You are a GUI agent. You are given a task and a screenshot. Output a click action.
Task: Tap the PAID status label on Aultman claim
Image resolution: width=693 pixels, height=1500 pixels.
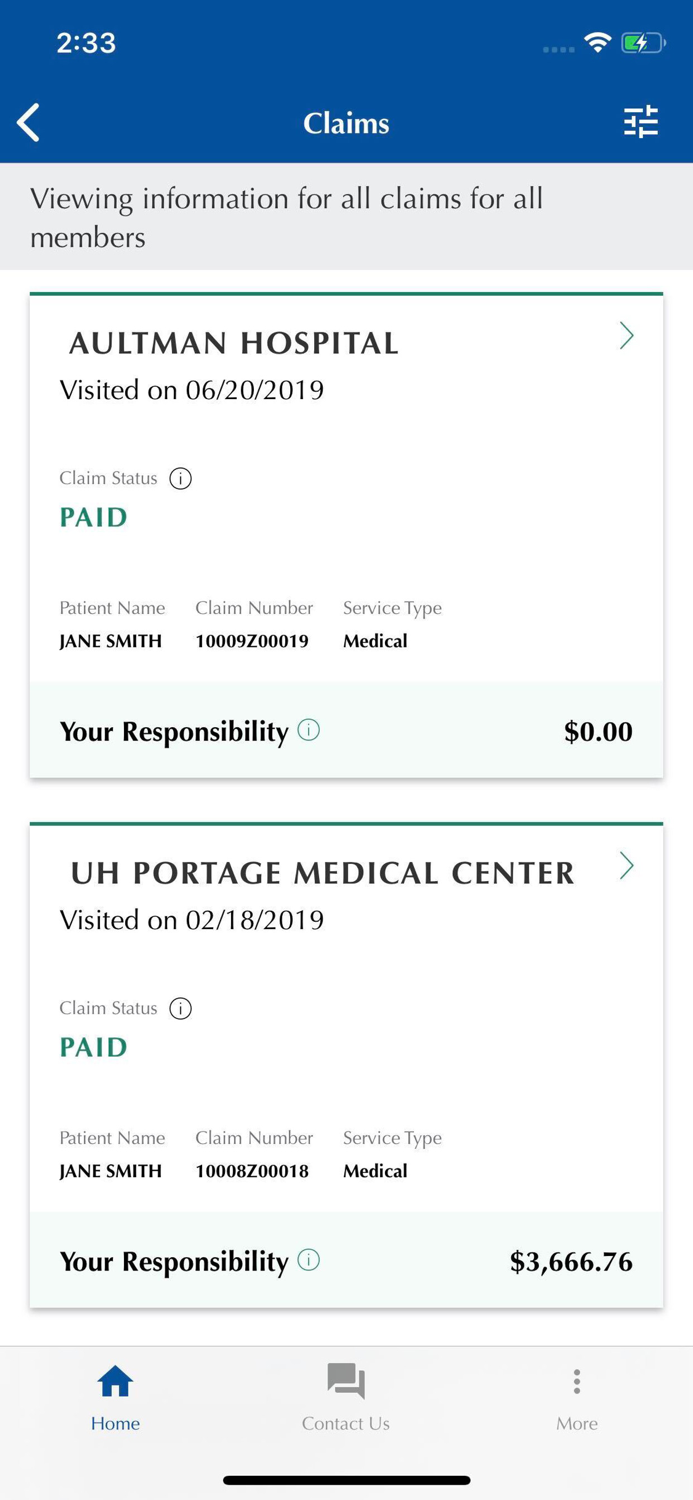[92, 517]
